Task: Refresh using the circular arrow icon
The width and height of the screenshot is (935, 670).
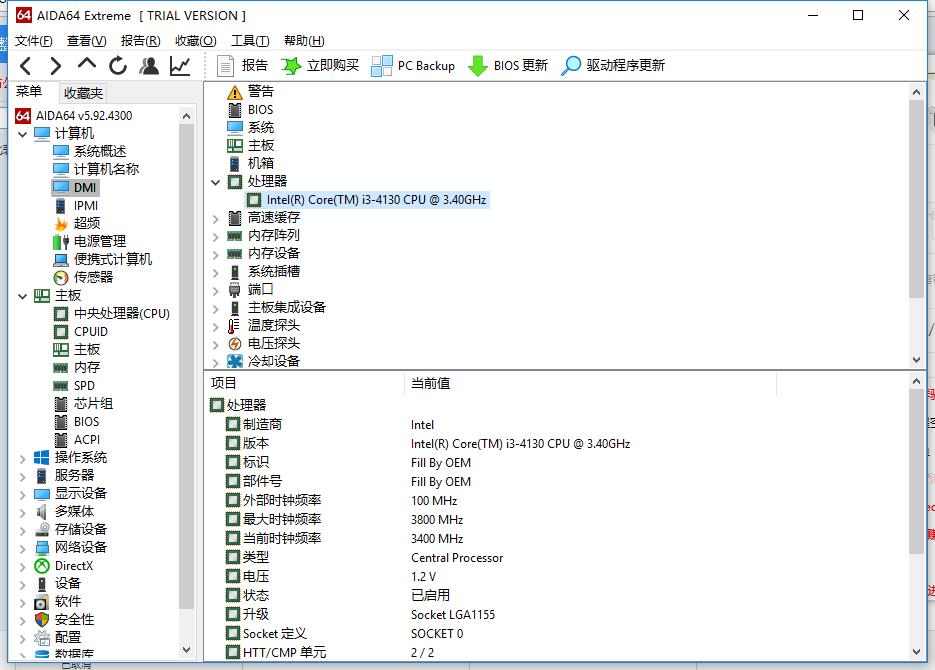Action: point(117,66)
